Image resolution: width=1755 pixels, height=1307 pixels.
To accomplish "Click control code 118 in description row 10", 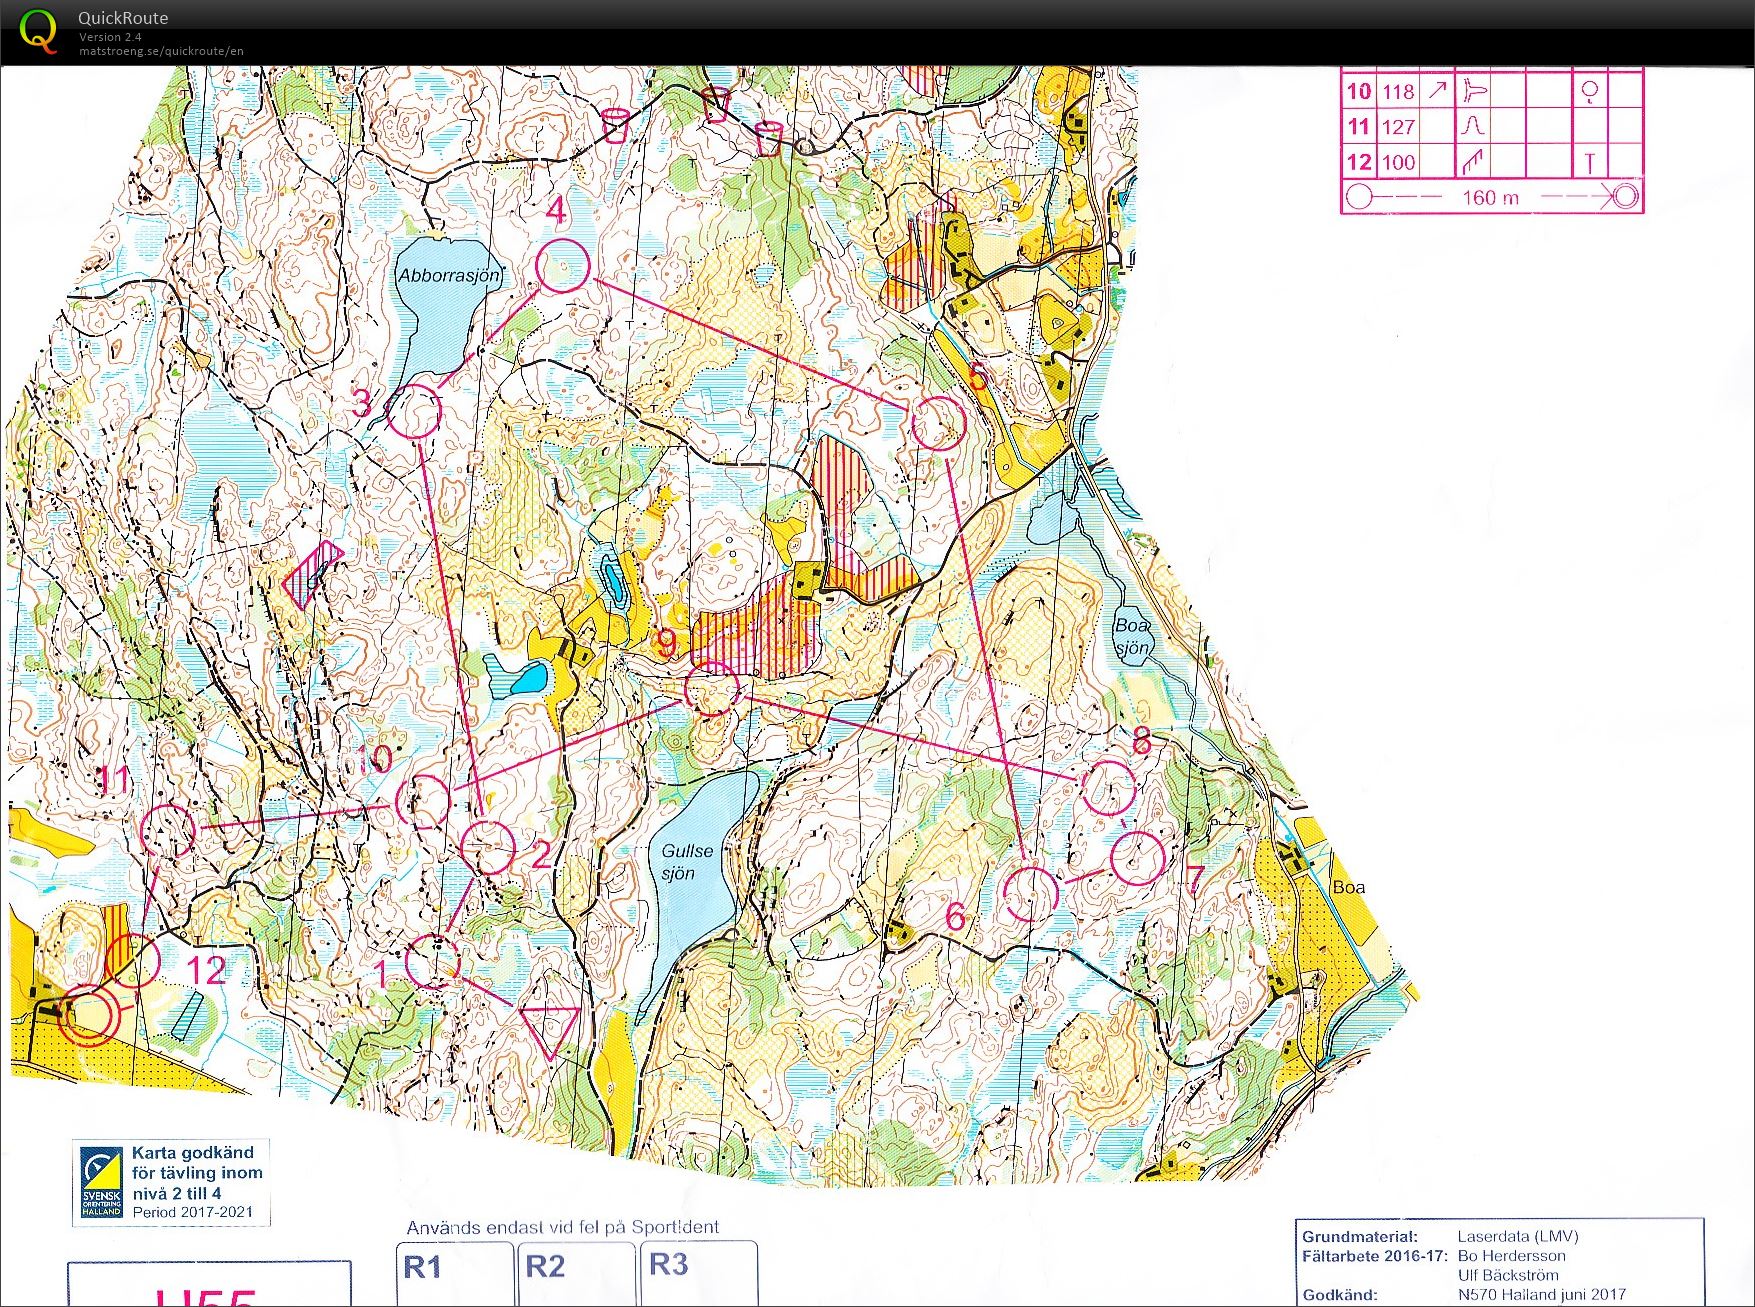I will [1398, 92].
